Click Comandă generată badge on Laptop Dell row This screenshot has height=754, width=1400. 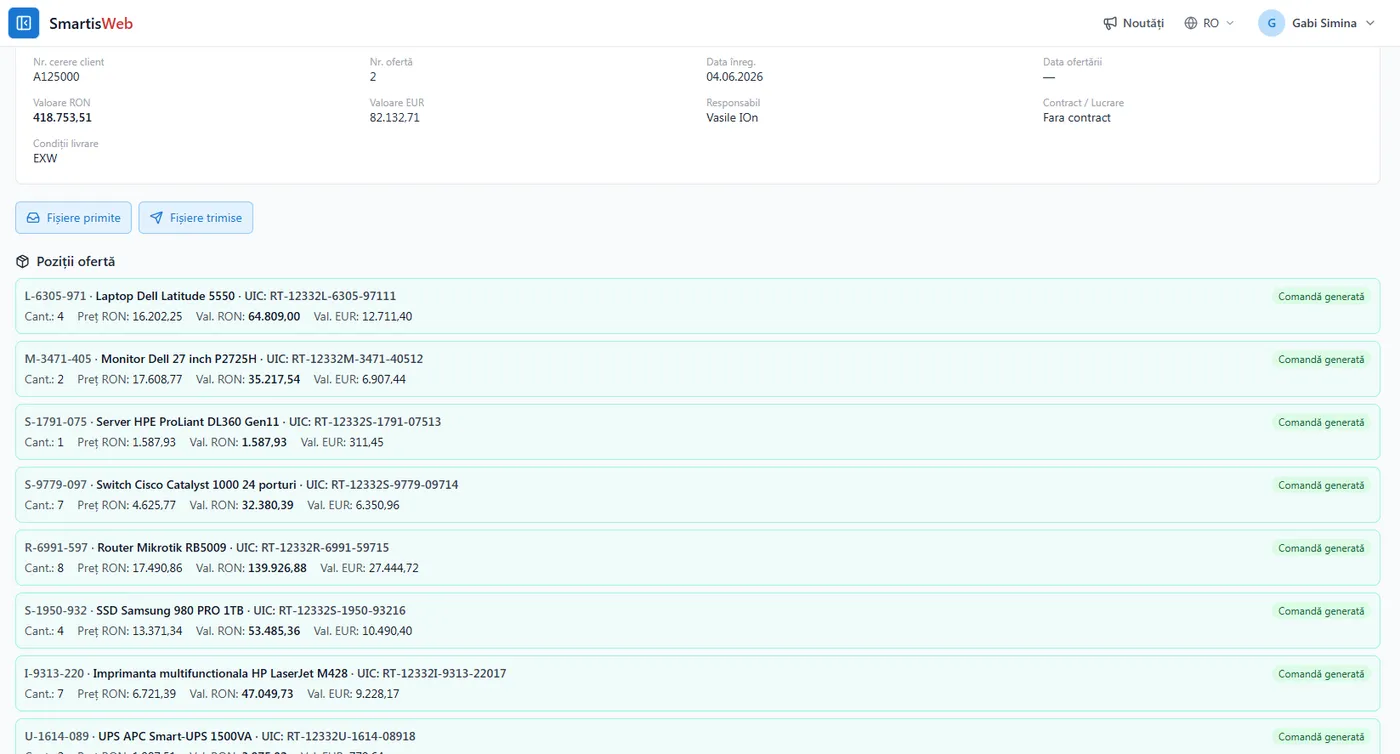pyautogui.click(x=1321, y=297)
